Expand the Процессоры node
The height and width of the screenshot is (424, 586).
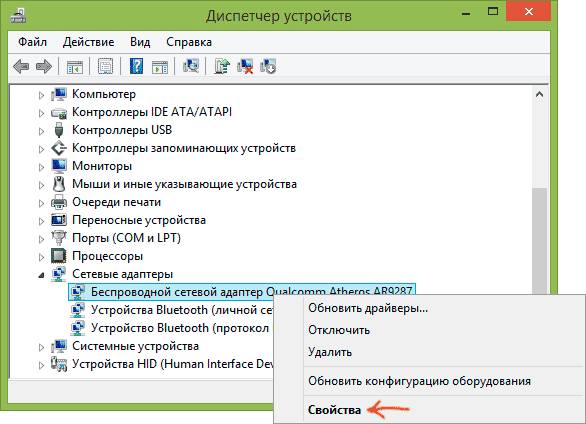41,257
